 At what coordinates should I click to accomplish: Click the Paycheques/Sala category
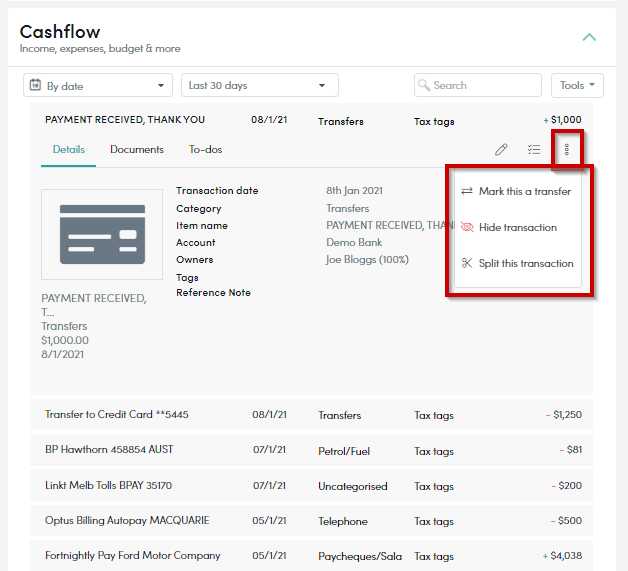pyautogui.click(x=360, y=557)
